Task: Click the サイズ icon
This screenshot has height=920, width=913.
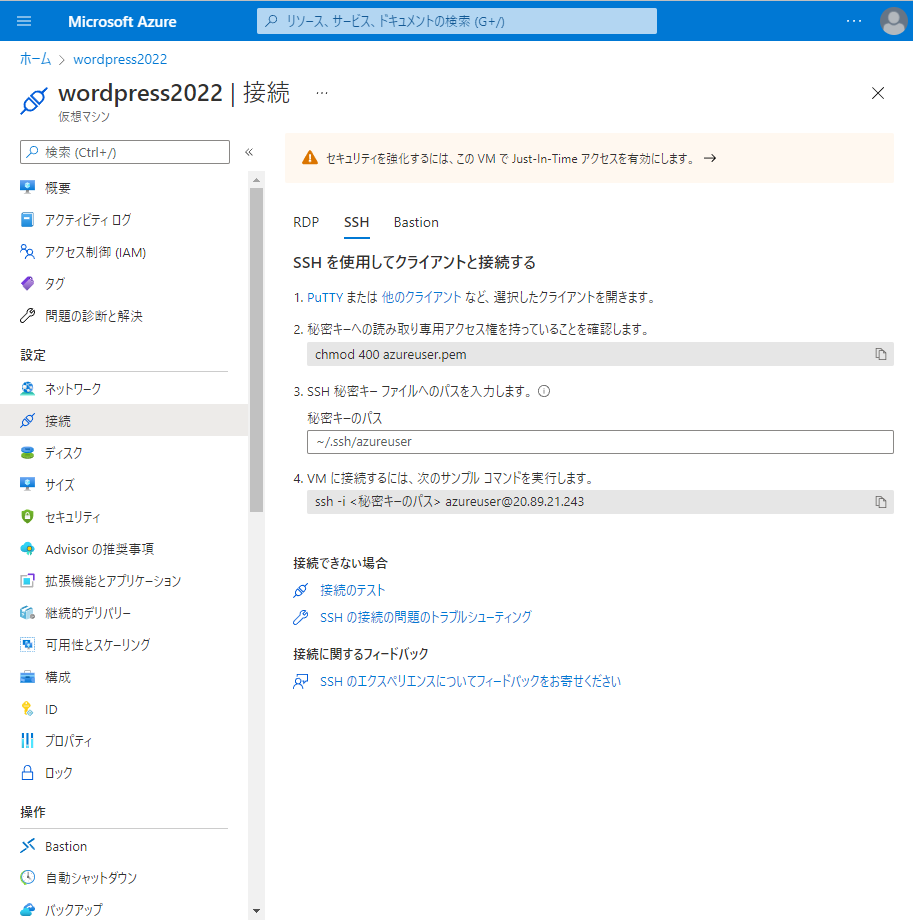Action: tap(27, 484)
